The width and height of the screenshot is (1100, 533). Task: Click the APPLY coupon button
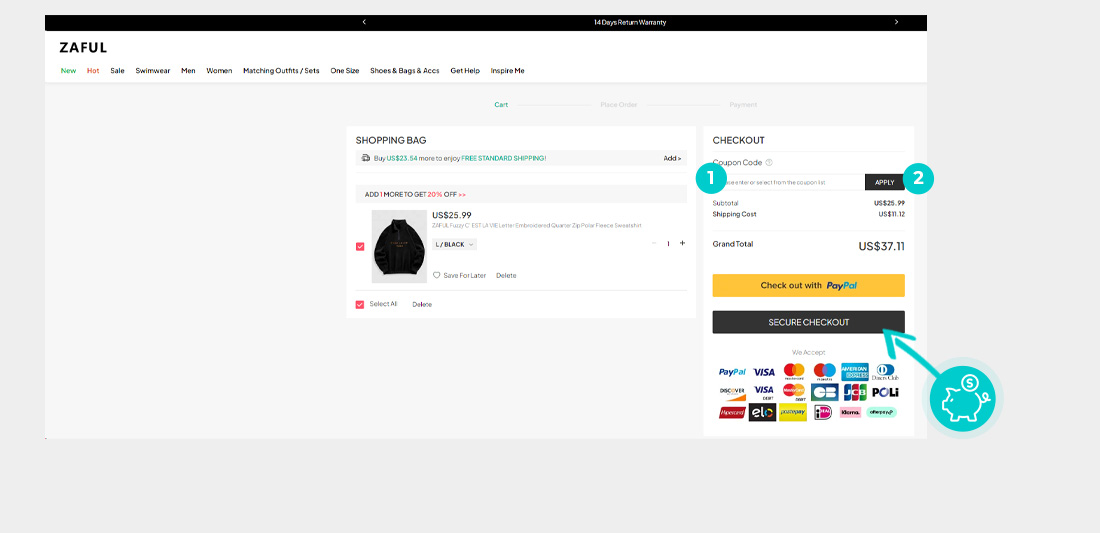885,182
